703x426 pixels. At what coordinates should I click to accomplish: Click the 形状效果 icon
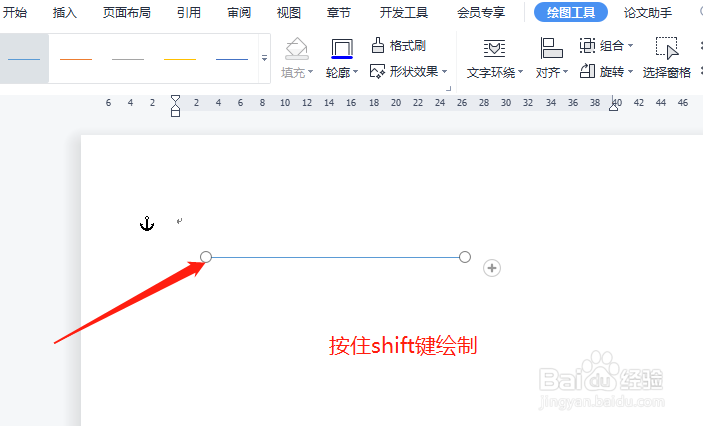(378, 71)
